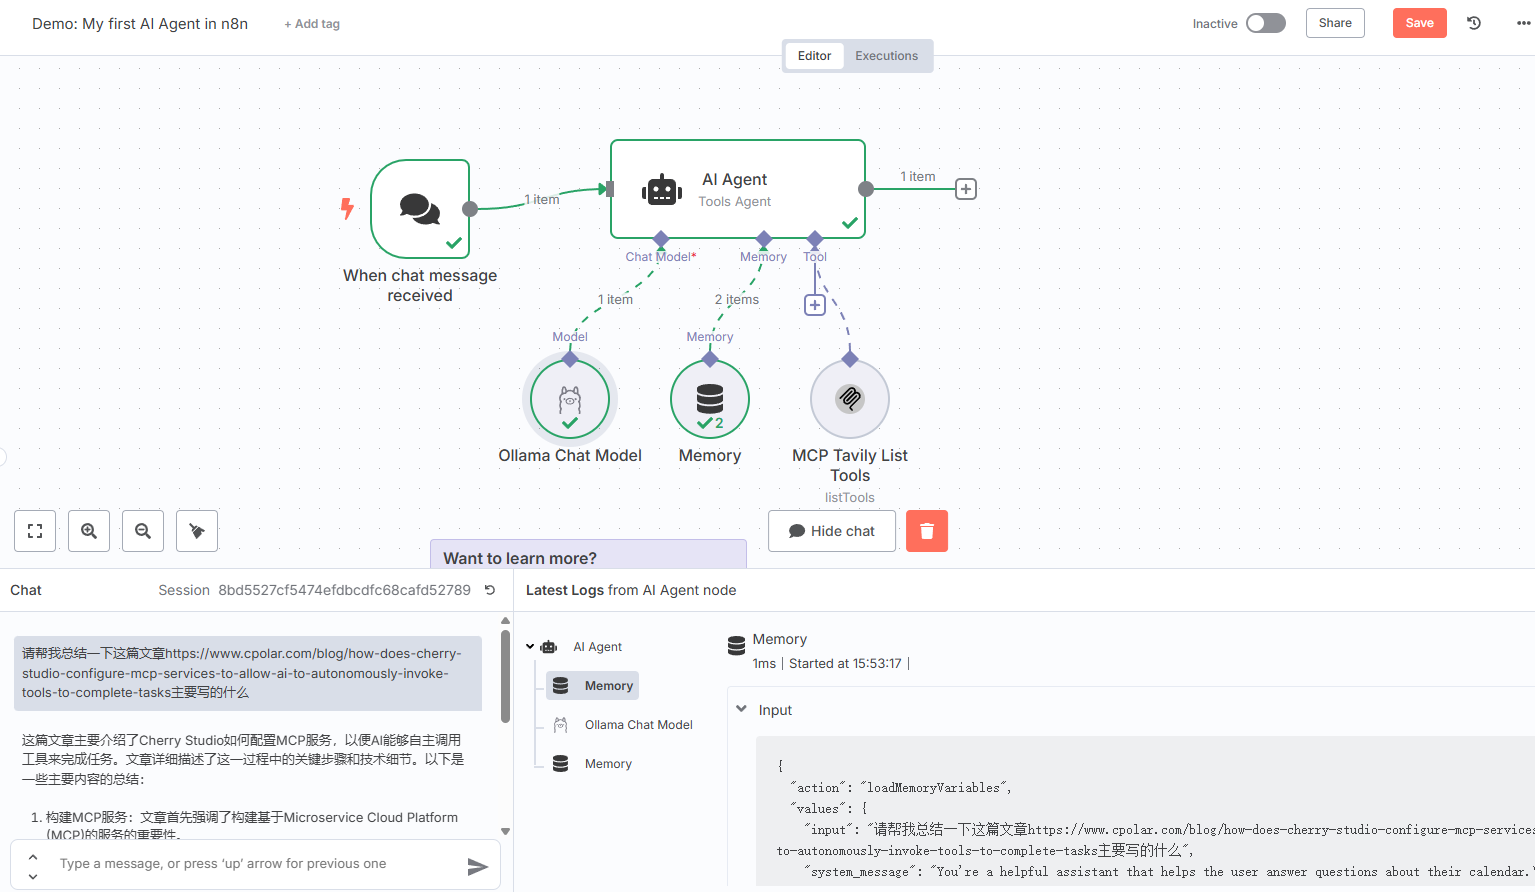Click the Share button
1535x892 pixels.
[x=1335, y=23]
